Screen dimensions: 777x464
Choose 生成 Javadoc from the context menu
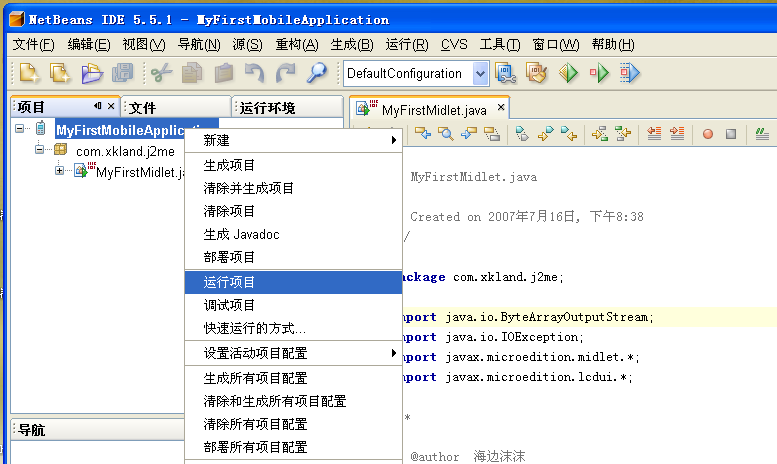tap(293, 234)
